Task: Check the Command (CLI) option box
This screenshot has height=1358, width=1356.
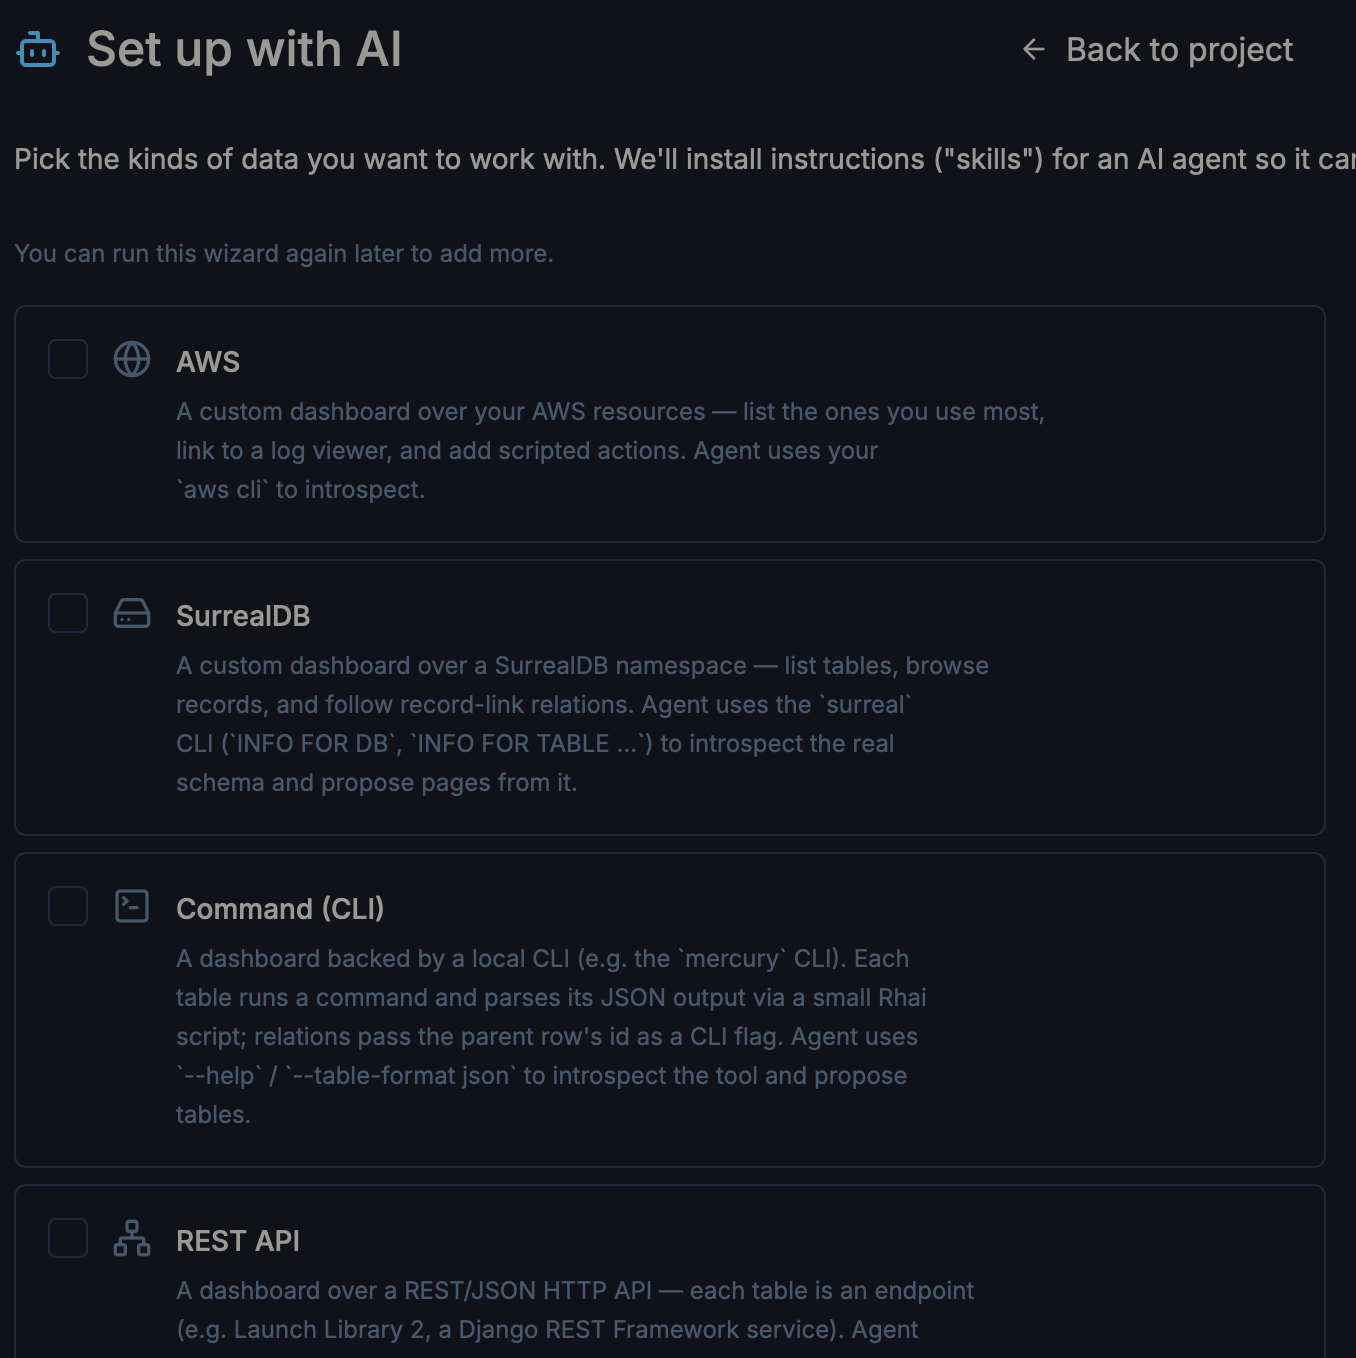Action: [68, 906]
